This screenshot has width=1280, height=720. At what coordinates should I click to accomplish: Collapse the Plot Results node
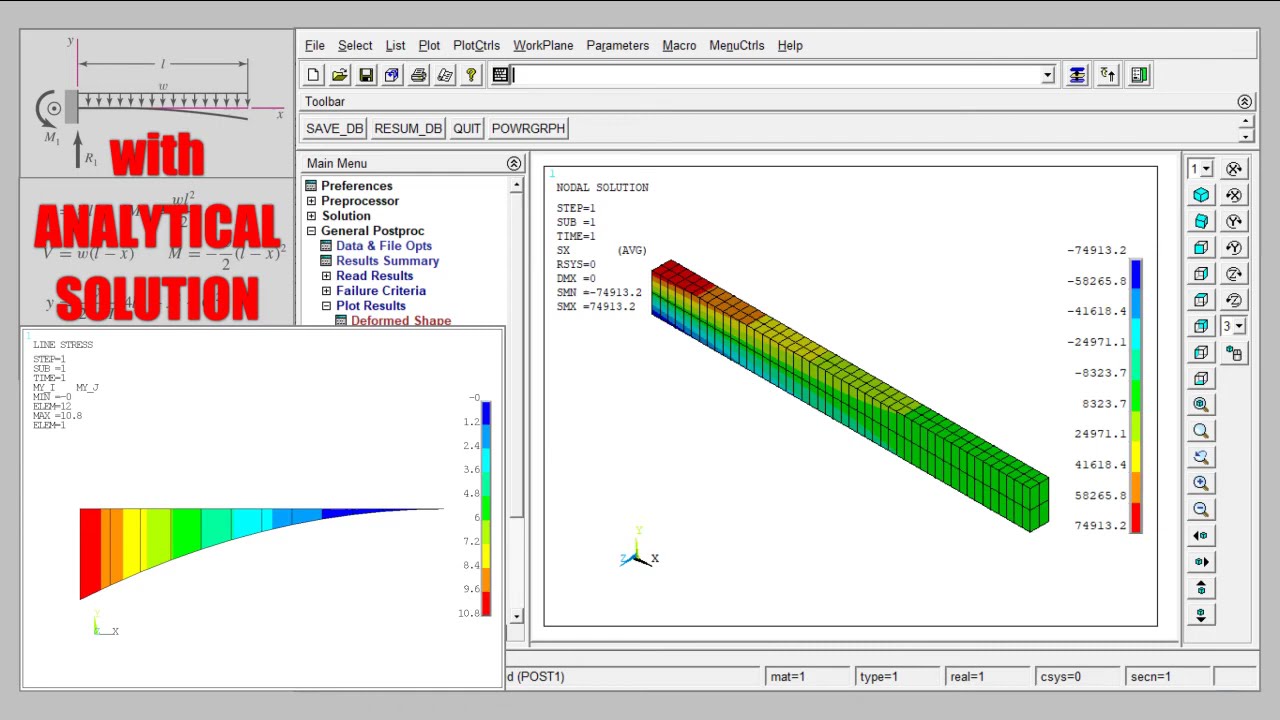(x=326, y=306)
